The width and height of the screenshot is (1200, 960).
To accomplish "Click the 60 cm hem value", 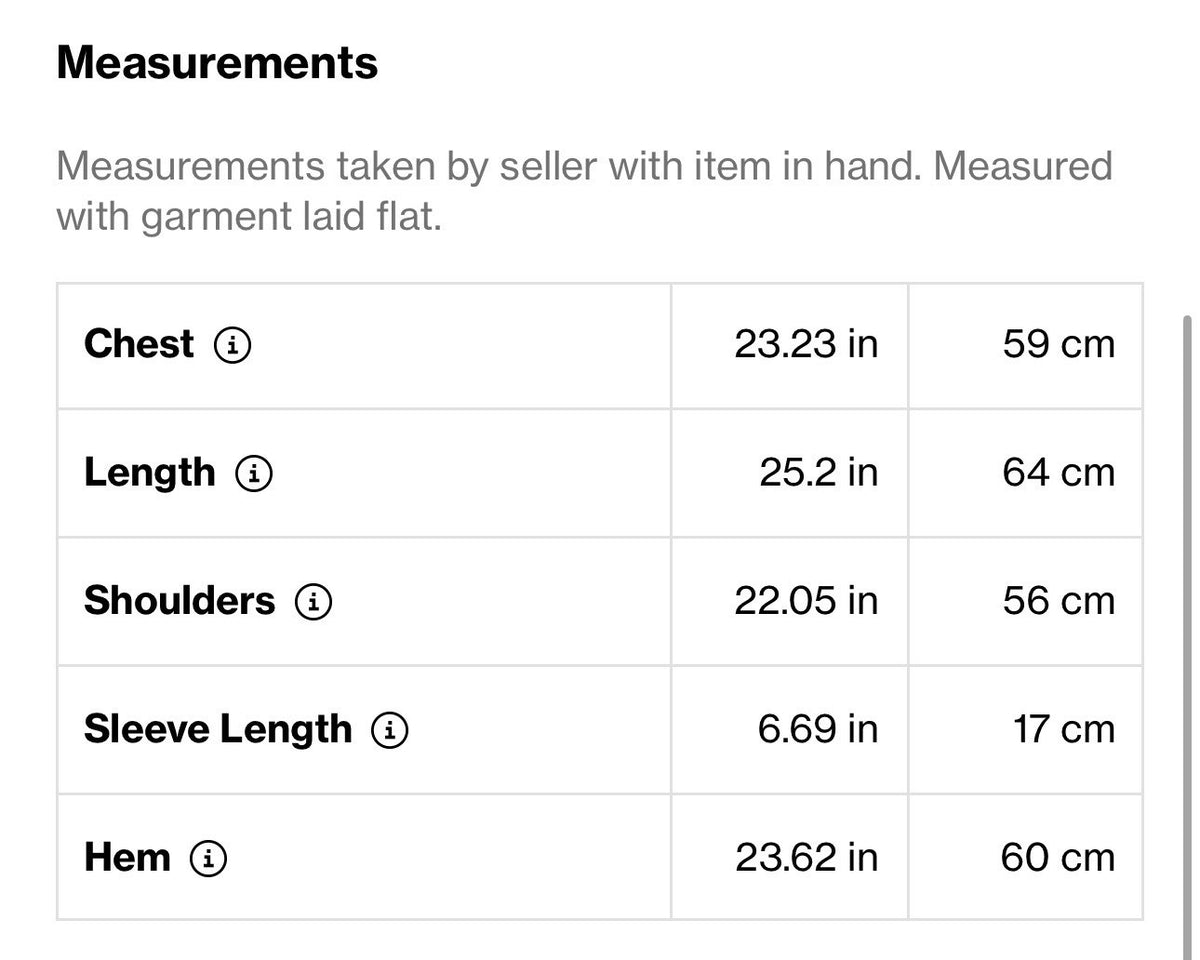I will [x=1058, y=858].
